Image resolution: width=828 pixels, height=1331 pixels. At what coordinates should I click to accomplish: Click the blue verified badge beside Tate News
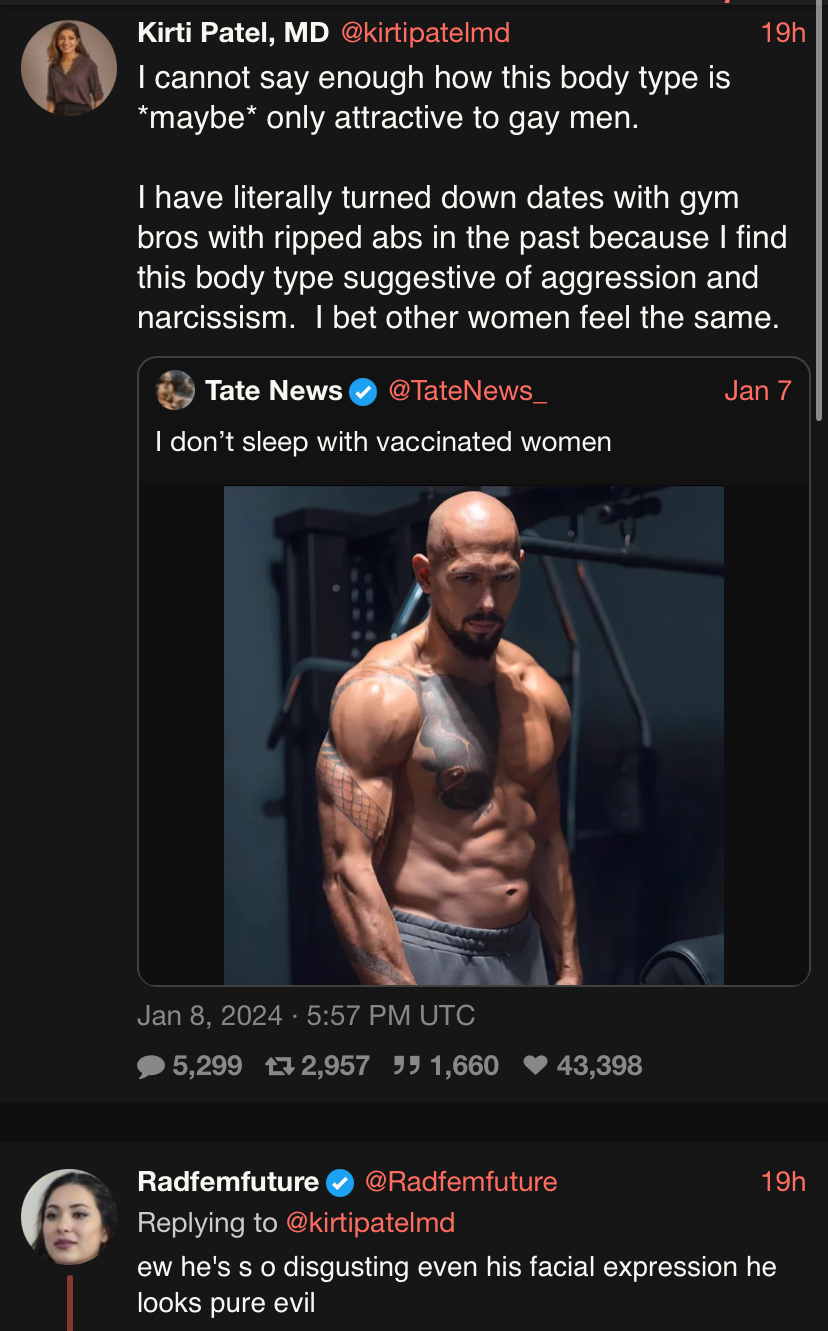pyautogui.click(x=363, y=391)
